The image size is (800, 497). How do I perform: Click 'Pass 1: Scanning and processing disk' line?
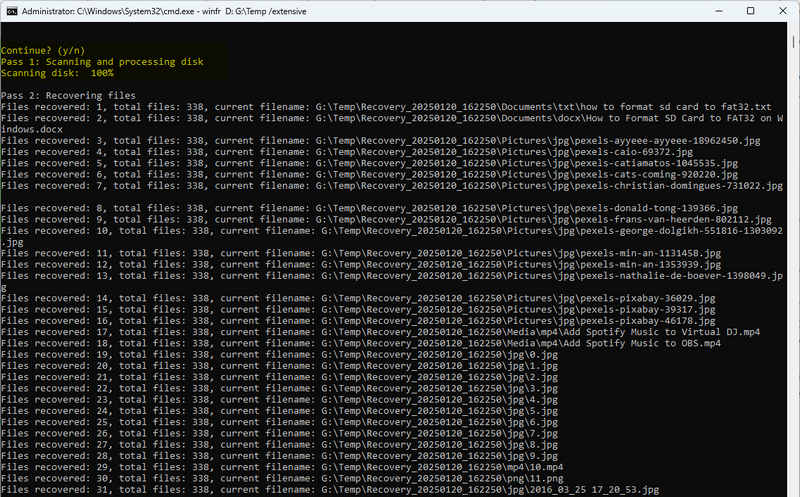[102, 62]
